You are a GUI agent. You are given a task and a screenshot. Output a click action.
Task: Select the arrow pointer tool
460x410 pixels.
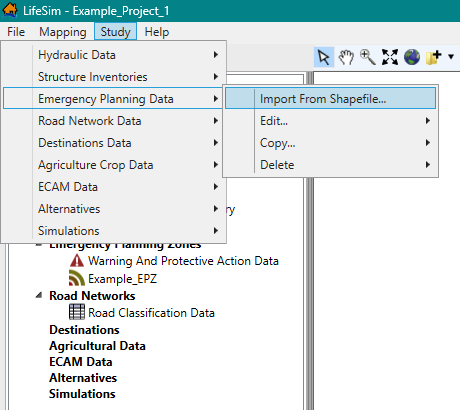[324, 57]
